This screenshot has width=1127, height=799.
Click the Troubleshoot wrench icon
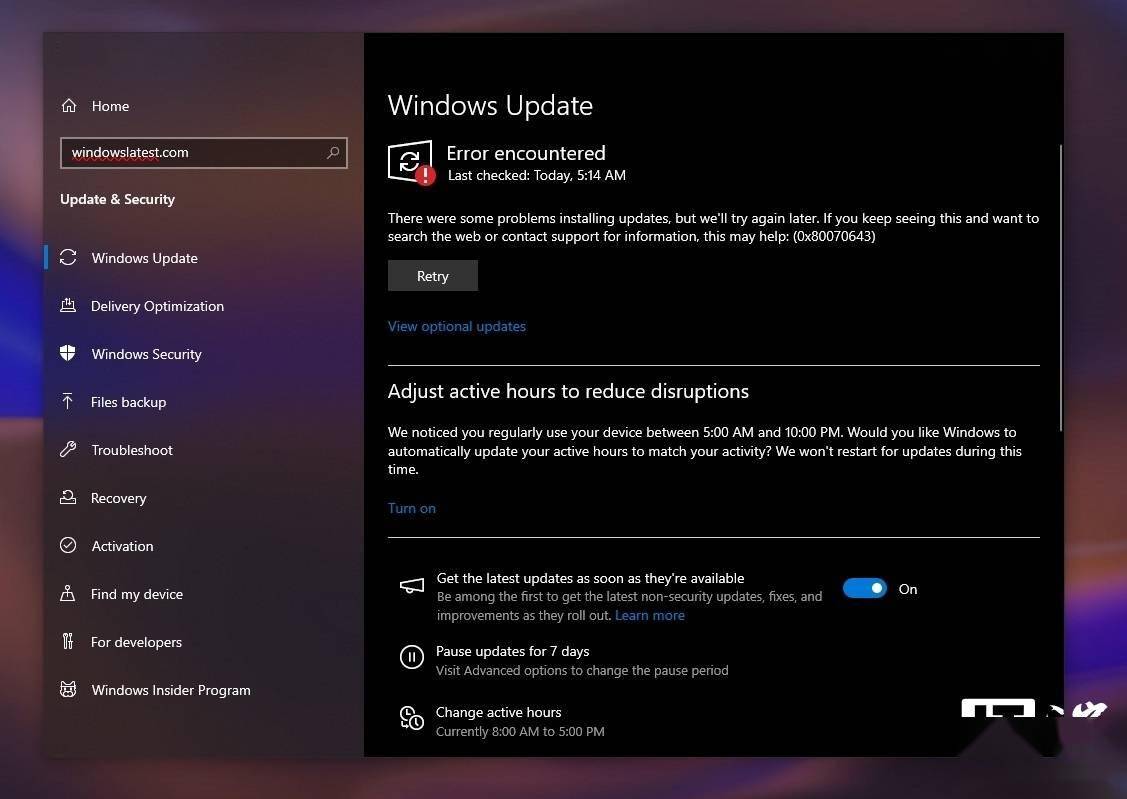(68, 449)
